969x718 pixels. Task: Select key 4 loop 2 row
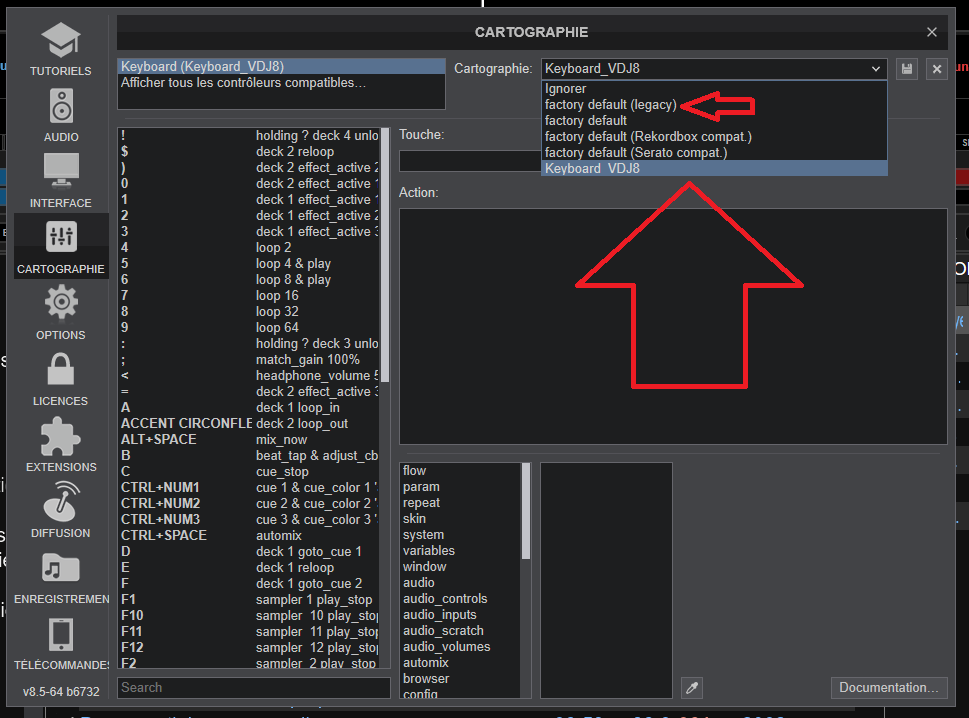[x=249, y=247]
